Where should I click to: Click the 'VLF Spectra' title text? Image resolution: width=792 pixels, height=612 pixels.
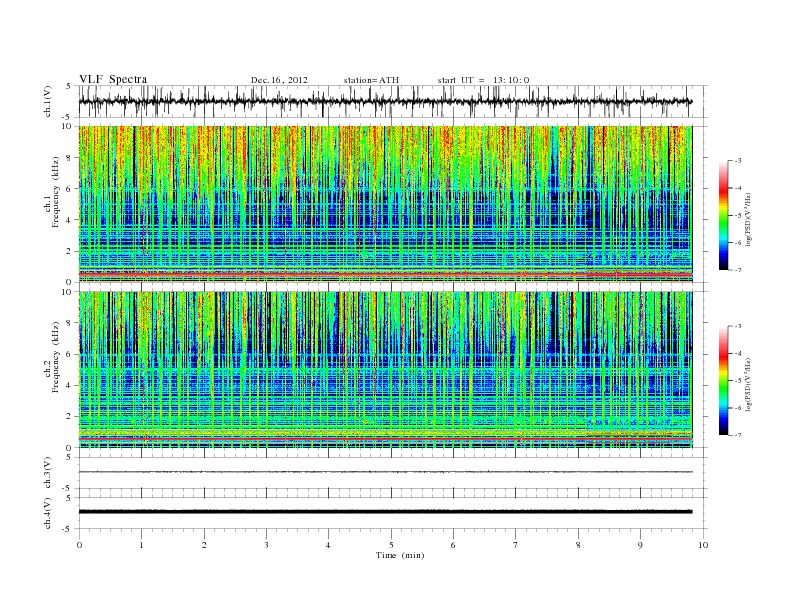click(113, 79)
